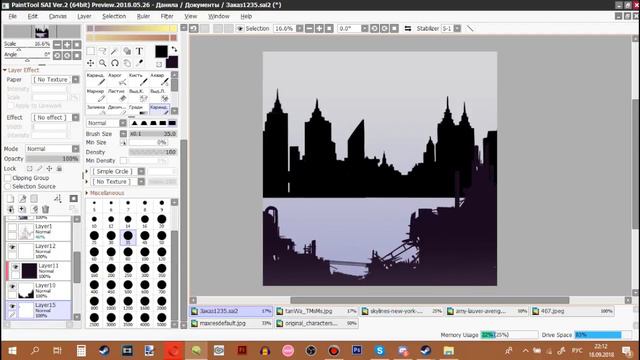The width and height of the screenshot is (640, 360).
Task: Swap foreground and background colors
Action: 174,49
